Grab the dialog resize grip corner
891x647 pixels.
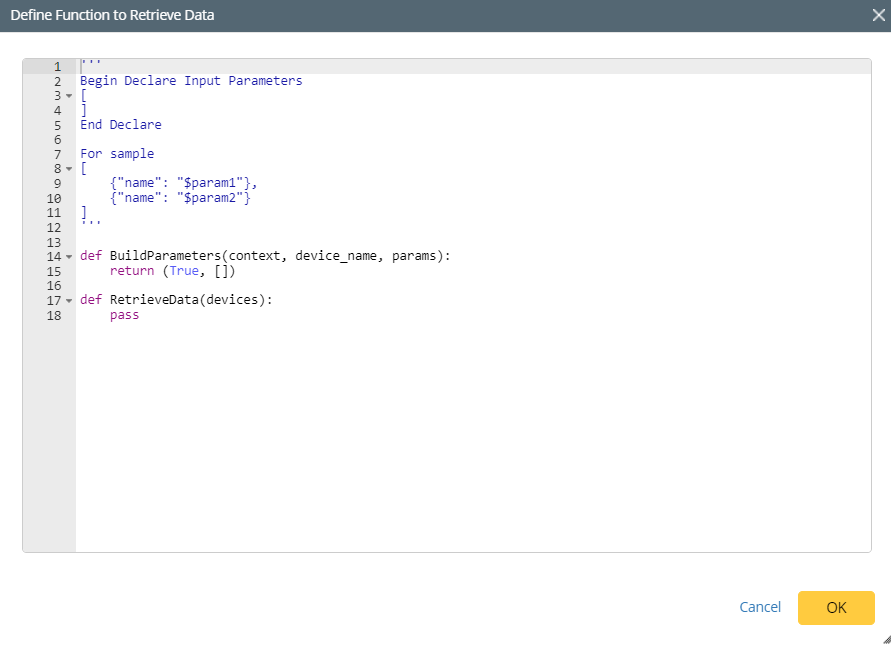pyautogui.click(x=884, y=639)
